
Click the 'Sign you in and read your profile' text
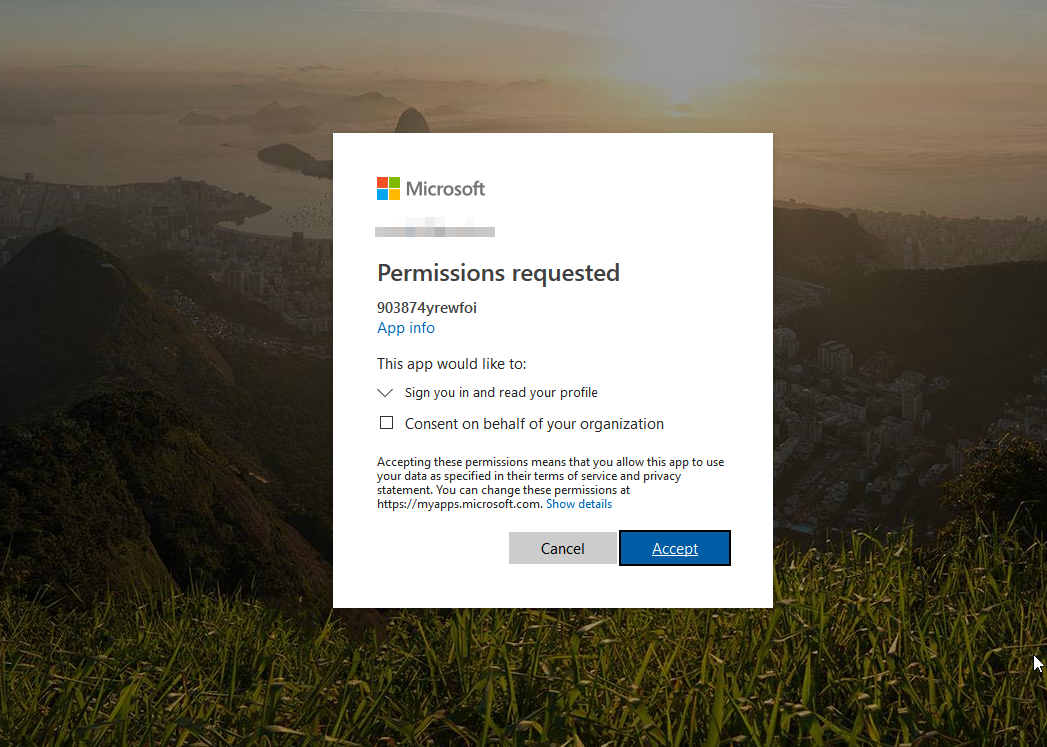[500, 392]
